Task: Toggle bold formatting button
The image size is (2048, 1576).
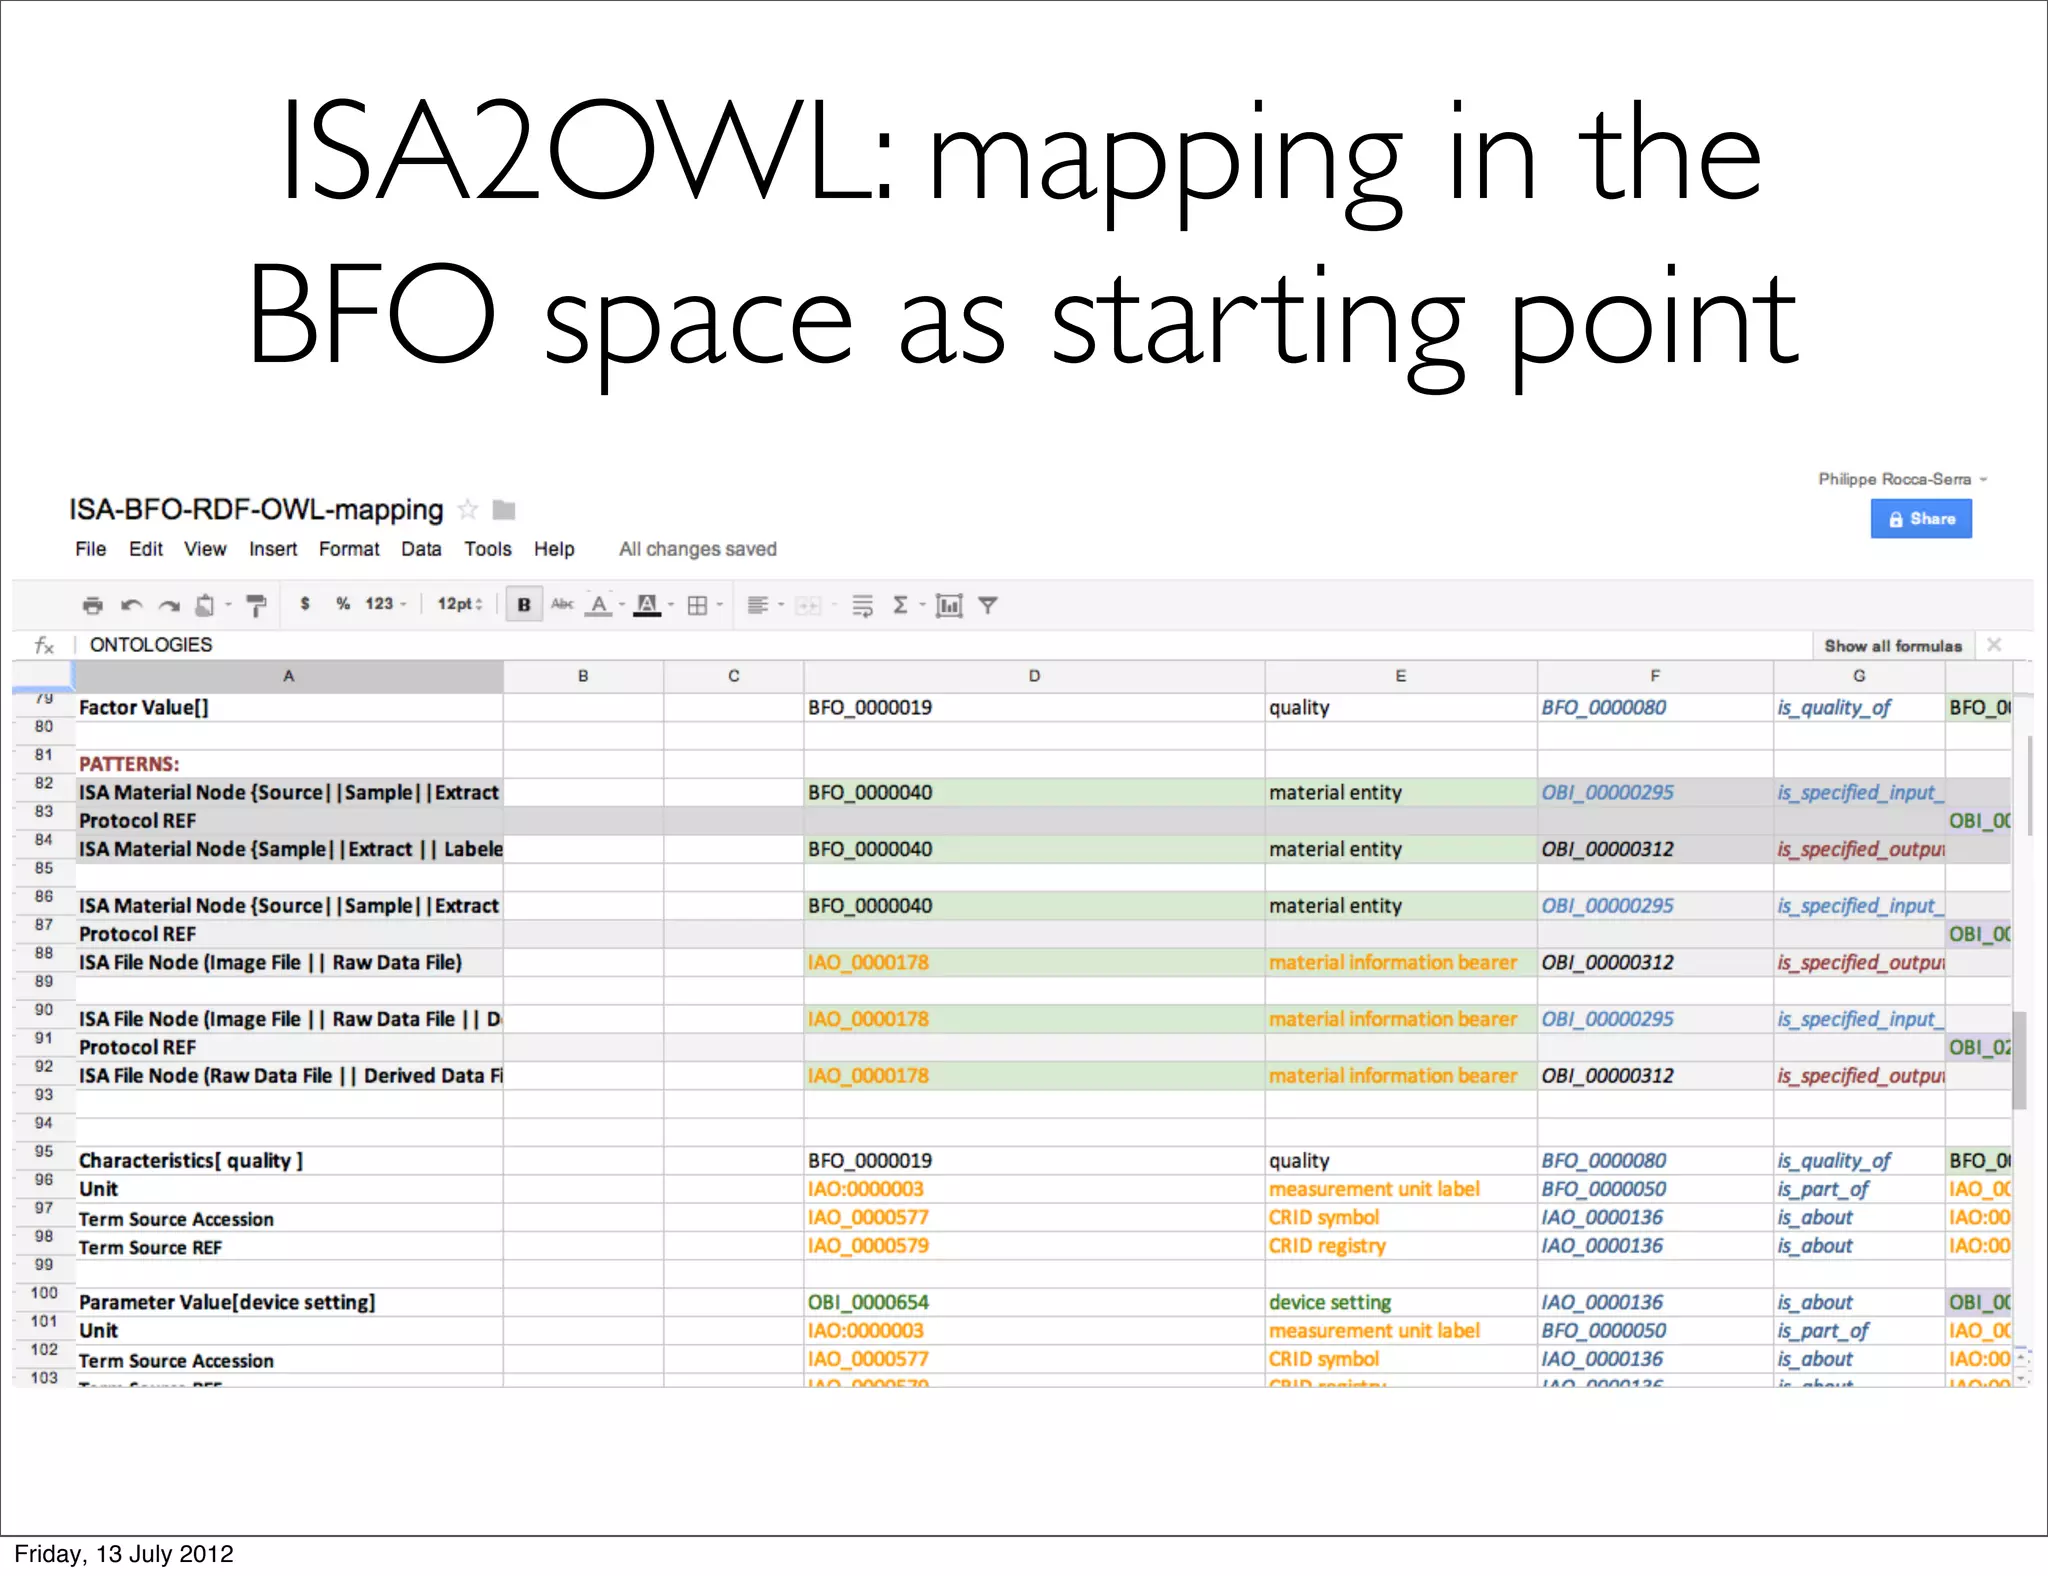Action: pyautogui.click(x=523, y=605)
